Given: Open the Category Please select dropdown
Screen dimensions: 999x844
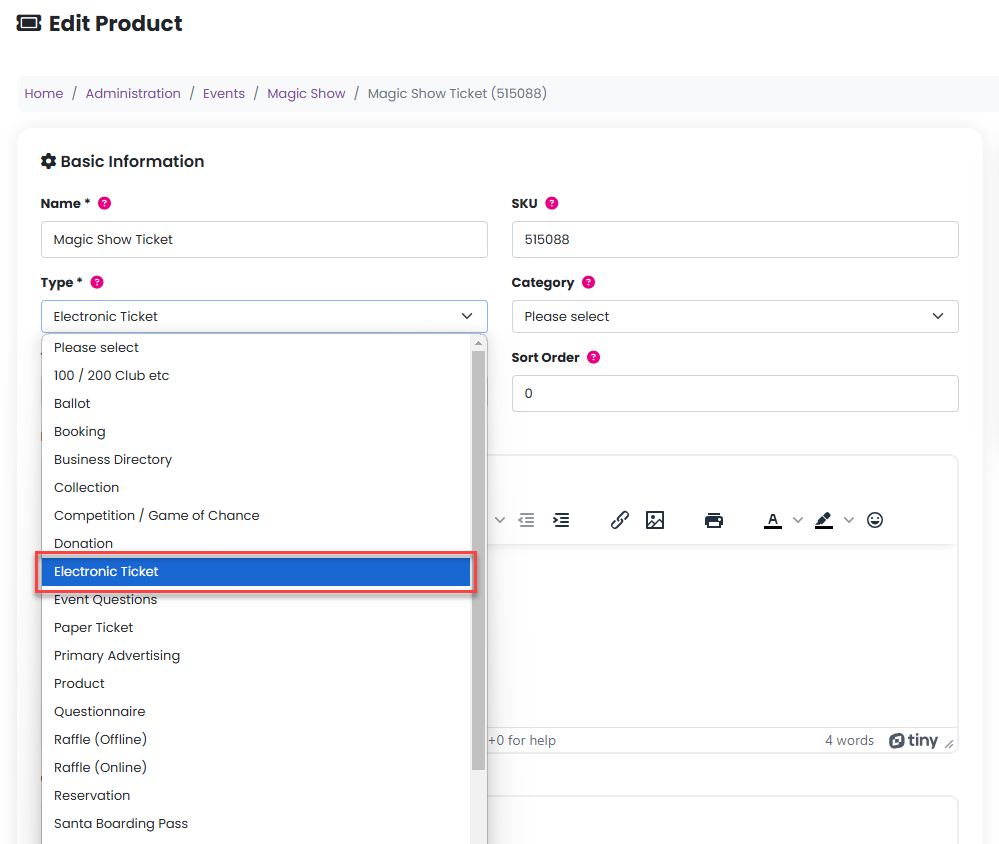Looking at the screenshot, I should tap(735, 317).
